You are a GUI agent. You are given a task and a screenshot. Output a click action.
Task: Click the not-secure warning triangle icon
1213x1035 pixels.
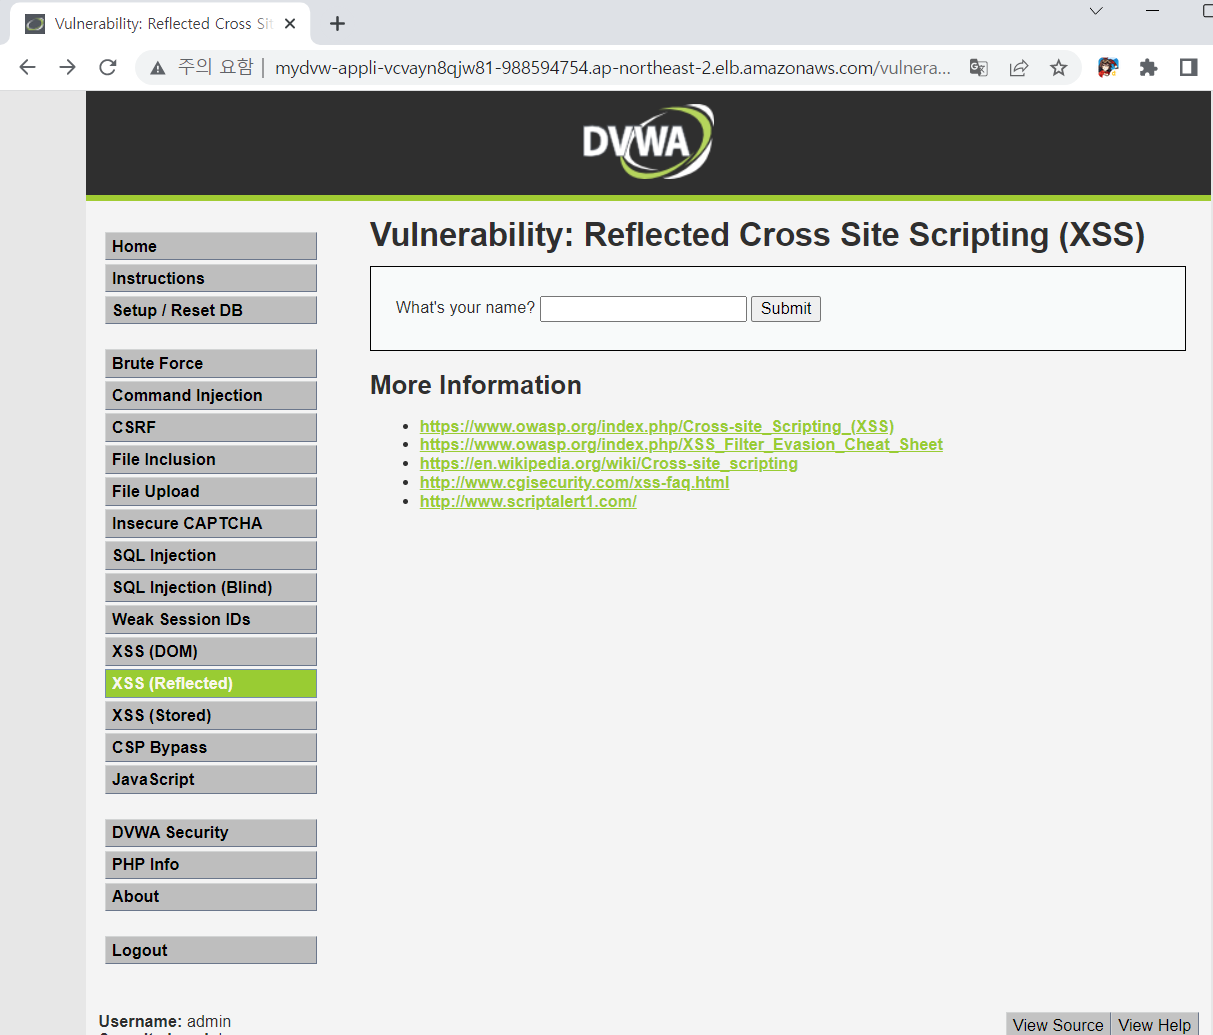point(157,68)
